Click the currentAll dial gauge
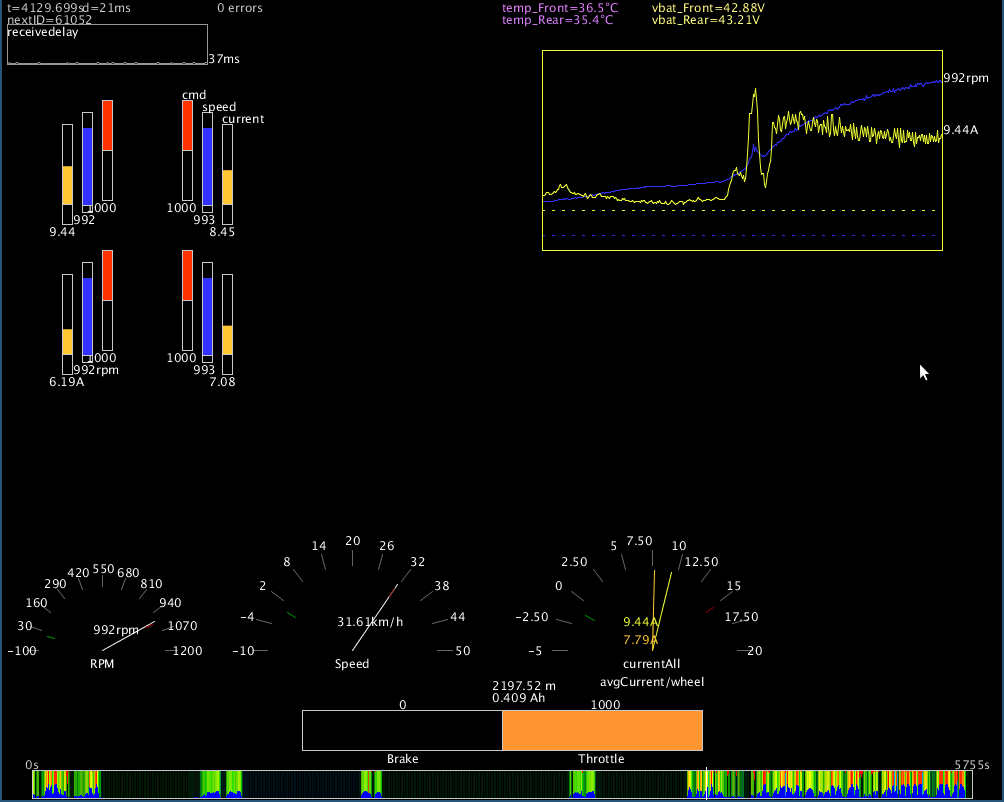This screenshot has height=802, width=1004. point(652,610)
